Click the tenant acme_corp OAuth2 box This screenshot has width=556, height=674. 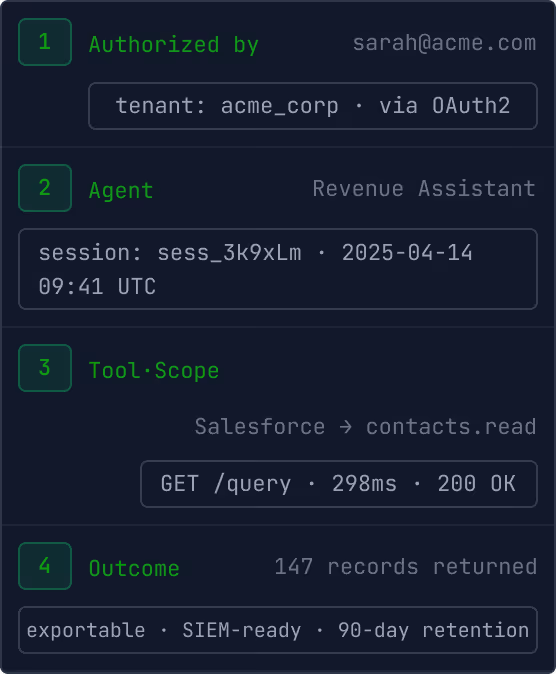click(x=313, y=106)
